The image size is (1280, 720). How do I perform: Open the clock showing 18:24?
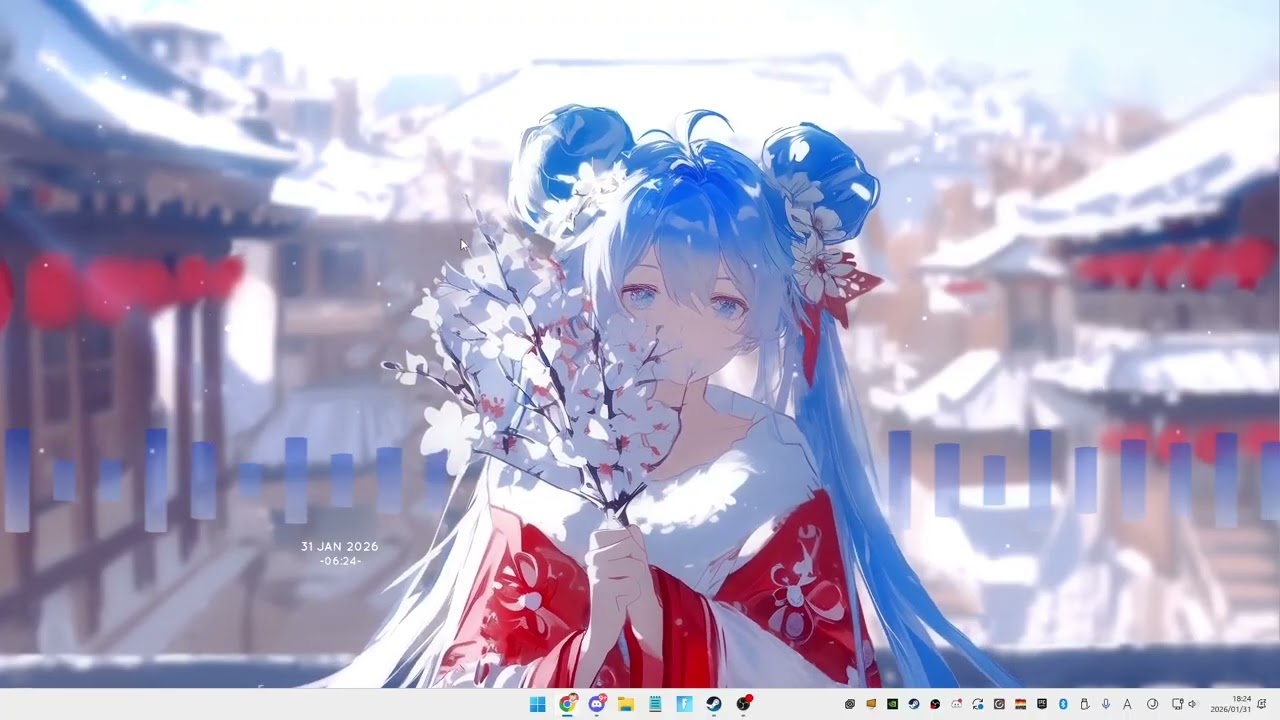(1231, 704)
